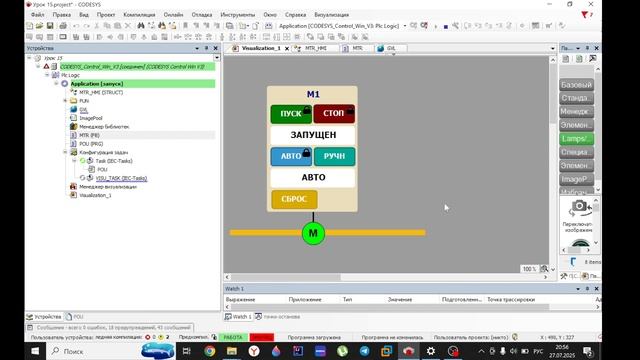Screen dimensions: 640x360
Task: Open the Файл menu
Action: click(38, 15)
